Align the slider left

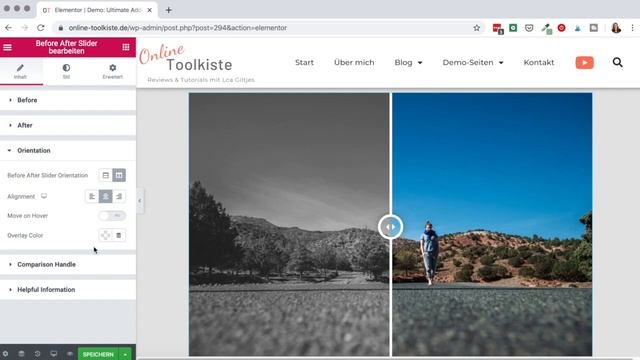(x=92, y=196)
